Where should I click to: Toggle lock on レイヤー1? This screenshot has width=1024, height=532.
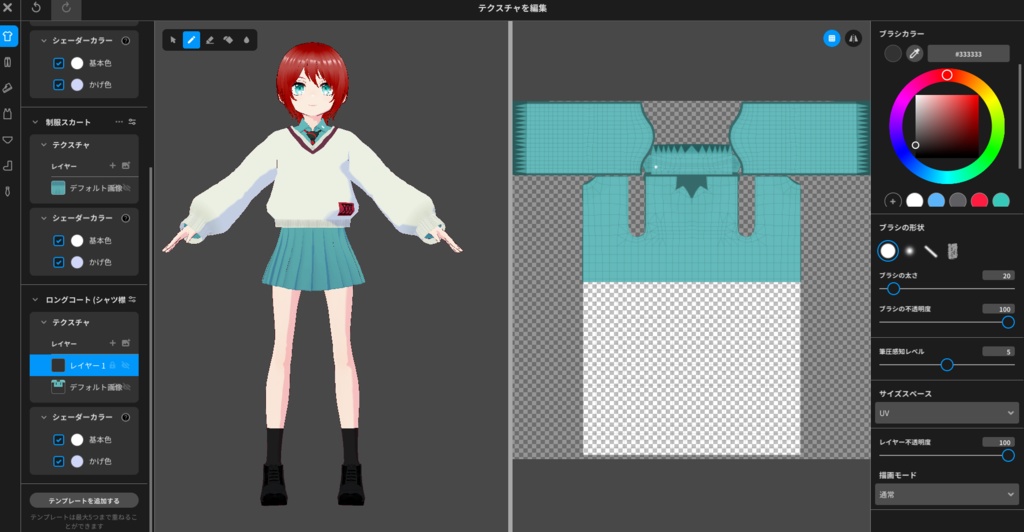pos(112,366)
